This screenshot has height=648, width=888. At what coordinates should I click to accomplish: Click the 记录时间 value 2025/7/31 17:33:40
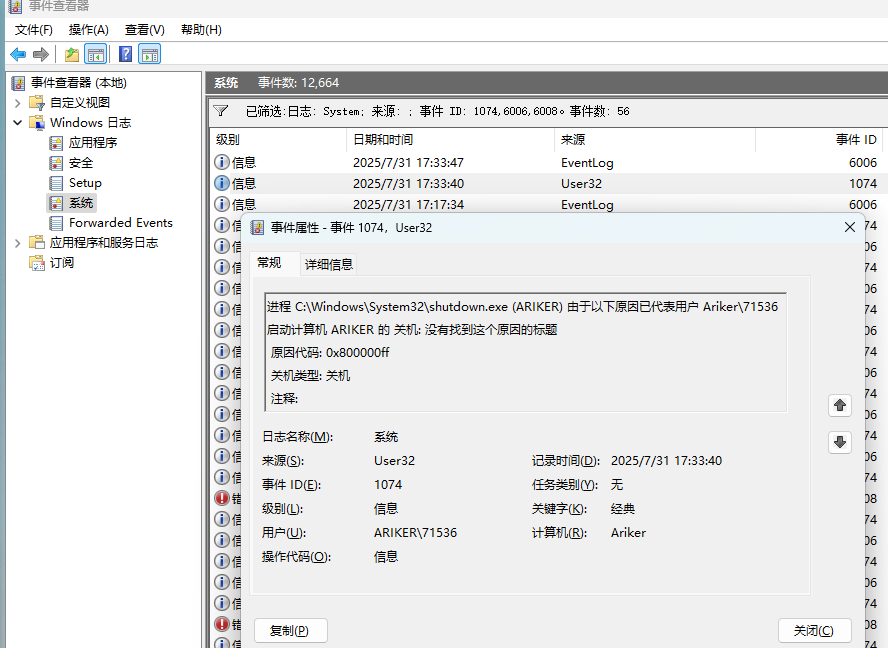click(667, 461)
